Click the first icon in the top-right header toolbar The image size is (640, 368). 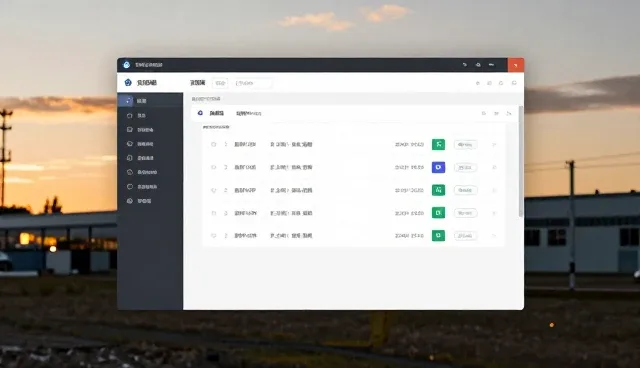coord(478,83)
